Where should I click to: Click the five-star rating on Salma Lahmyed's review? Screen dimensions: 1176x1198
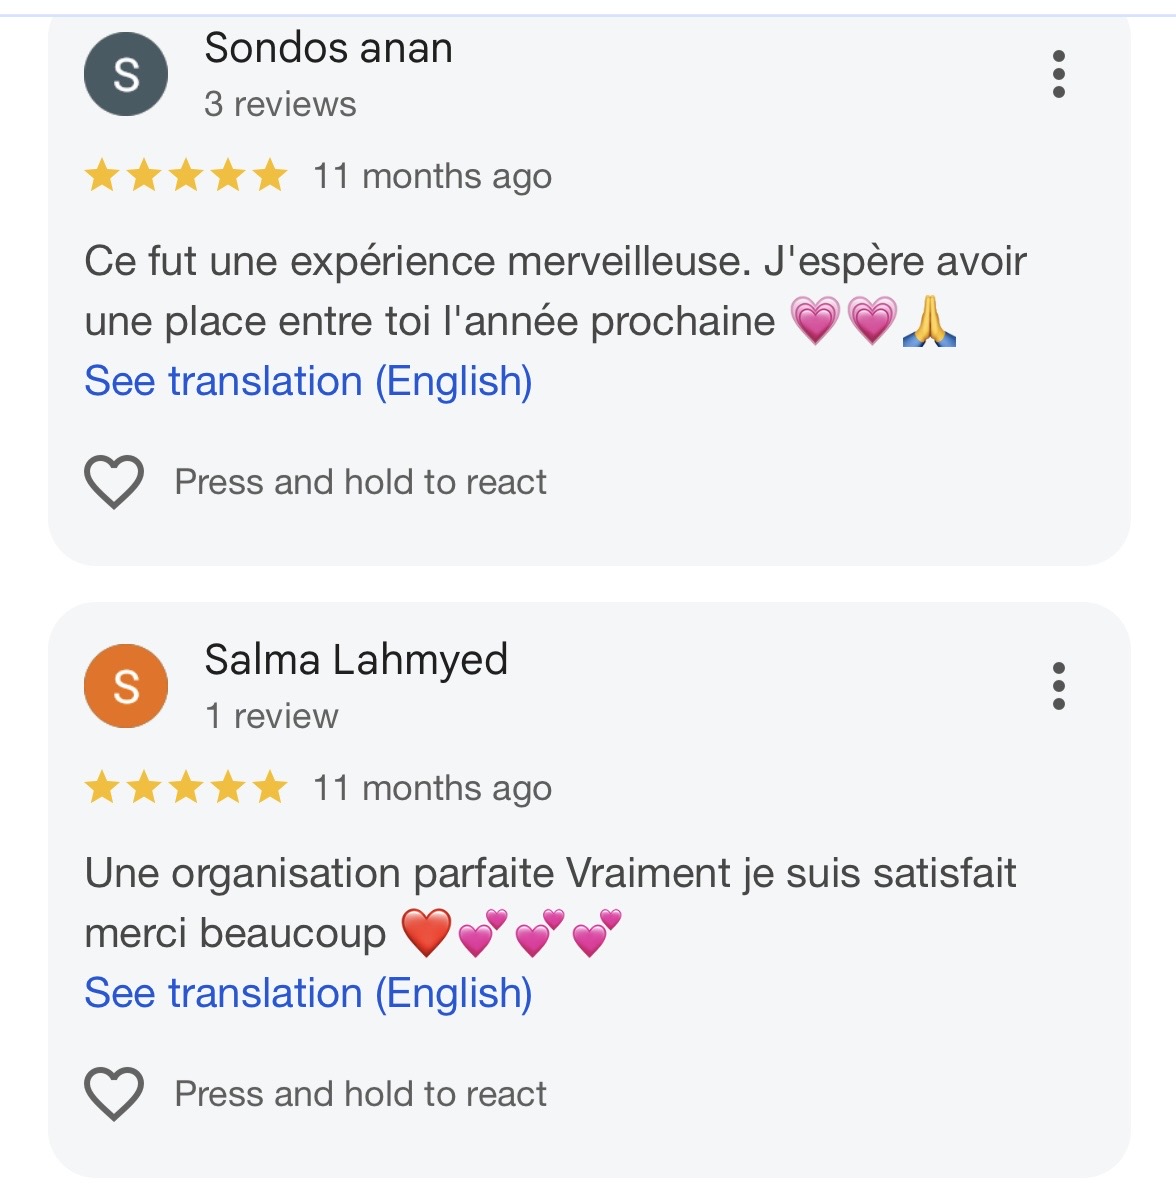tap(186, 789)
